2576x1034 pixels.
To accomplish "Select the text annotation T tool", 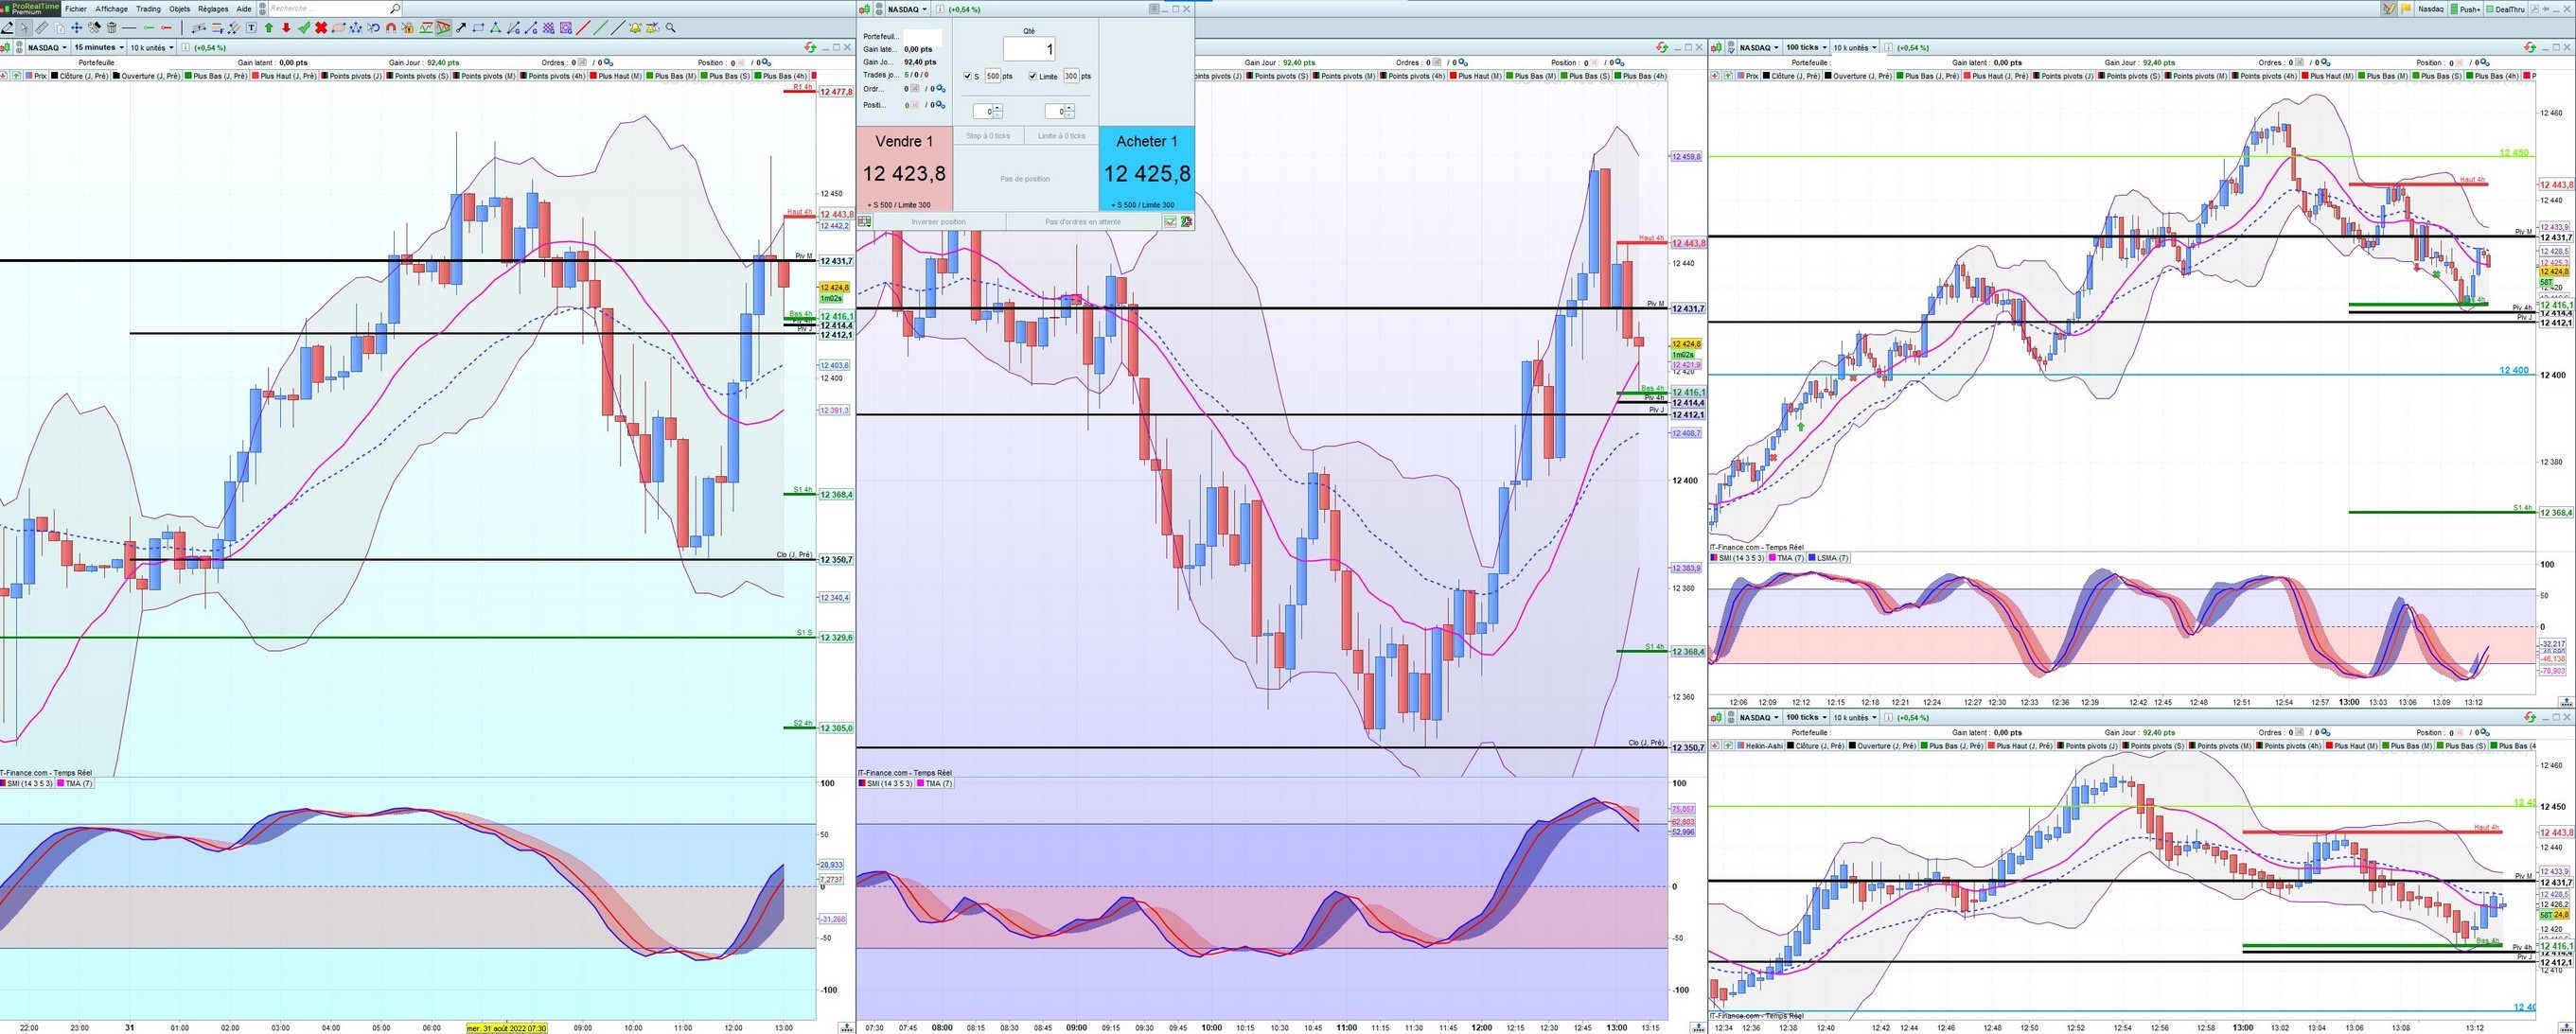I will pyautogui.click(x=251, y=28).
